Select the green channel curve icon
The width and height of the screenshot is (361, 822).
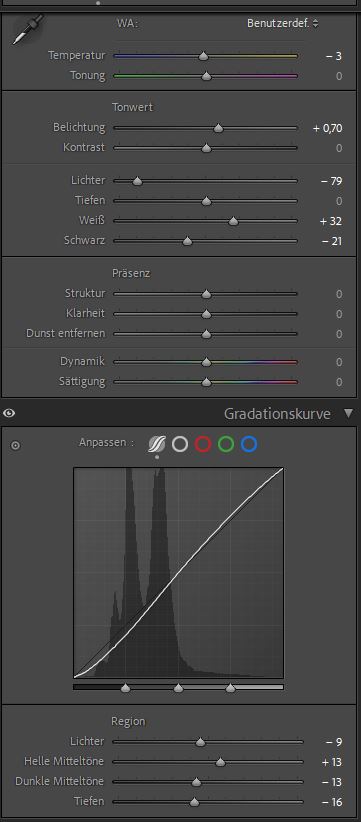(226, 444)
